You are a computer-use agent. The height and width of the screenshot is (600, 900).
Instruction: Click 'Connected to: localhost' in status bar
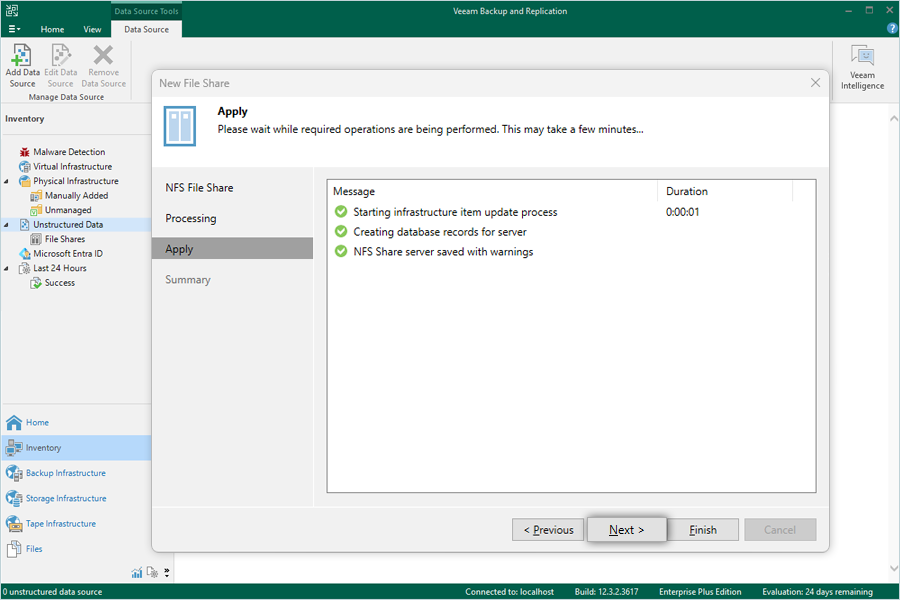pos(510,592)
